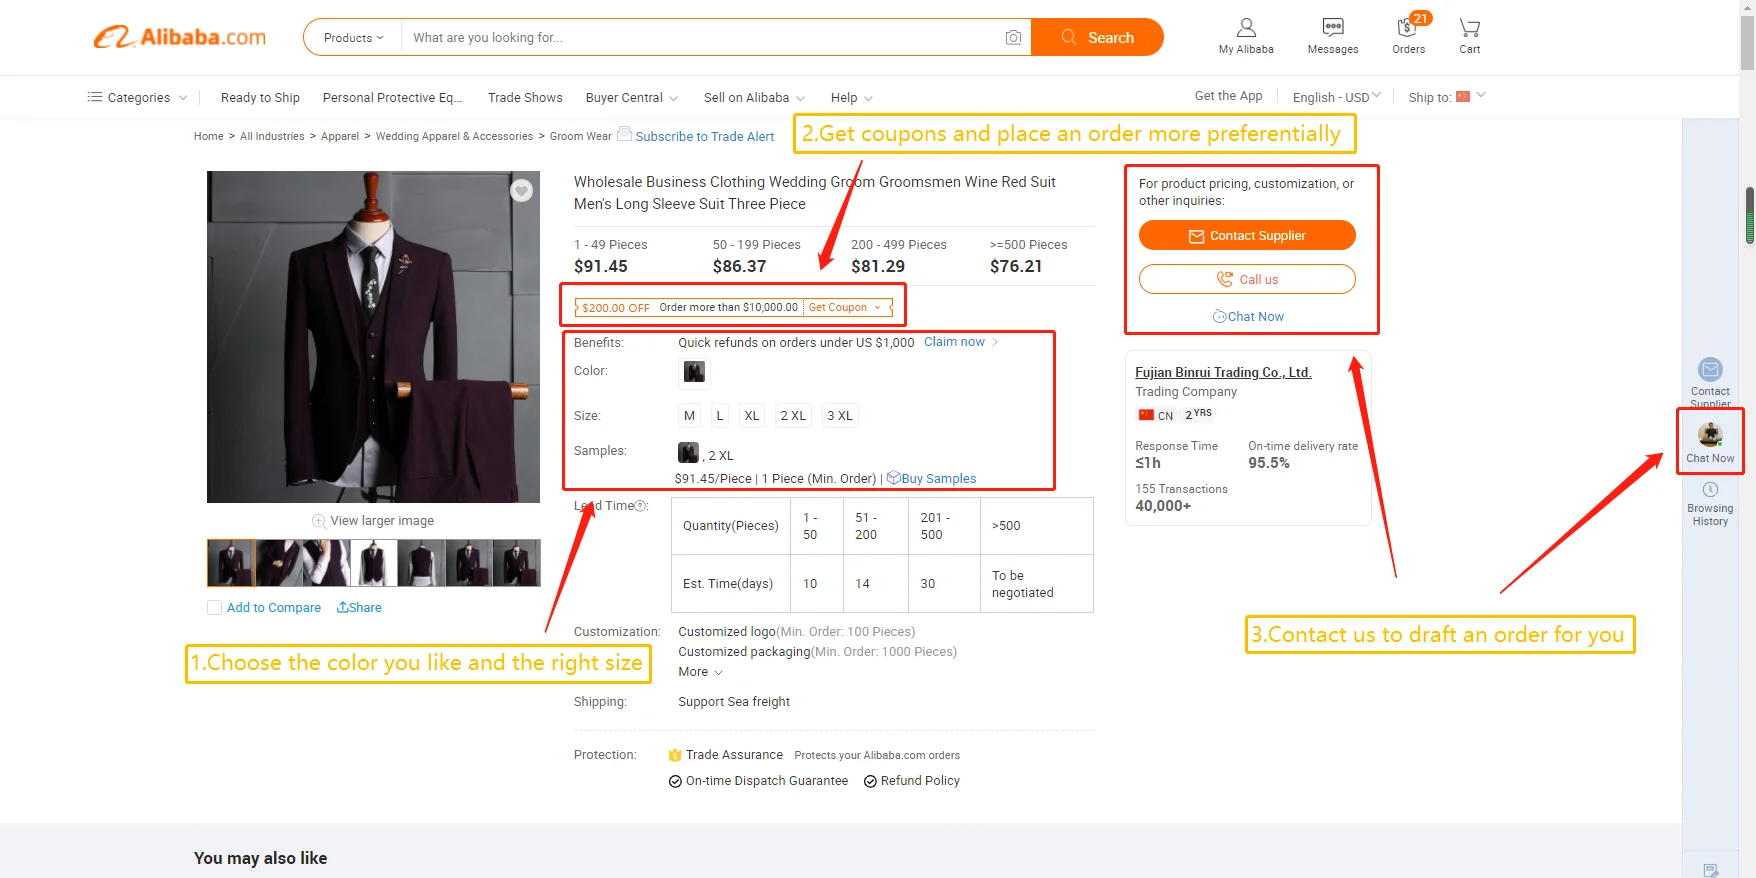Viewport: 1756px width, 878px height.
Task: Click the main suit product image
Action: [373, 337]
